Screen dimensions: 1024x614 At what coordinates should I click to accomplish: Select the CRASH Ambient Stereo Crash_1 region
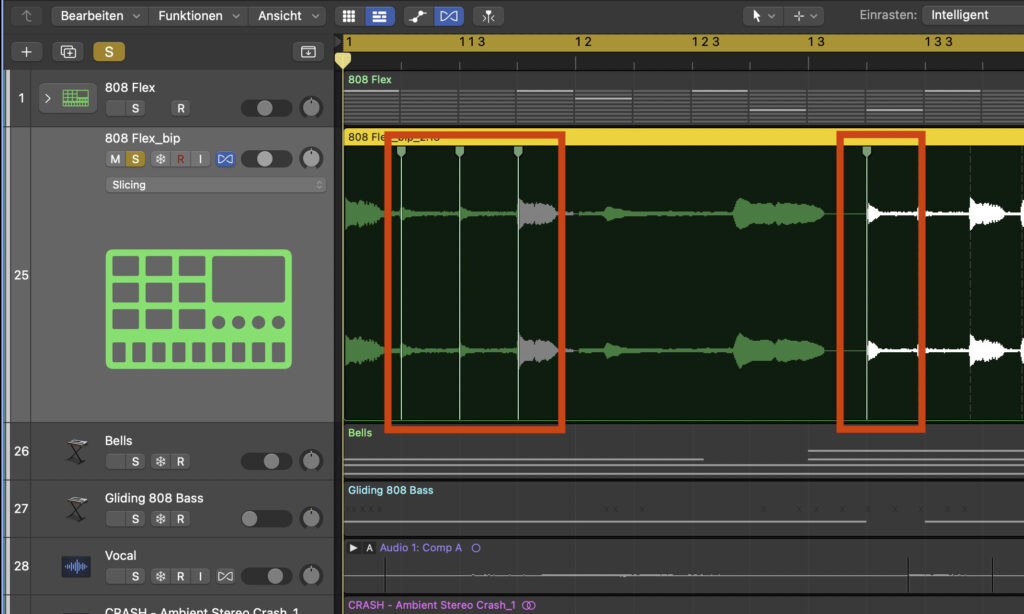tap(684, 606)
